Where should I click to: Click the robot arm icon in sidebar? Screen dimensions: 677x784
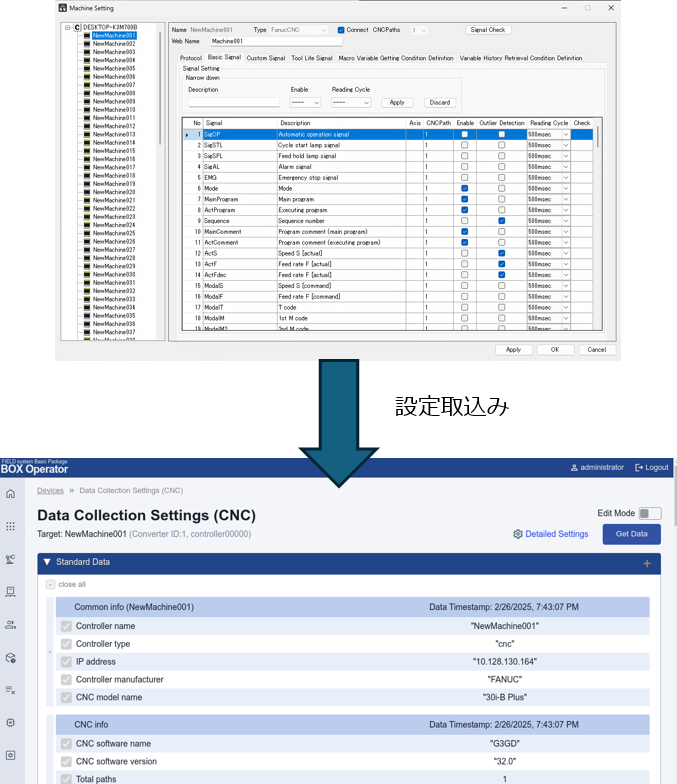point(11,560)
